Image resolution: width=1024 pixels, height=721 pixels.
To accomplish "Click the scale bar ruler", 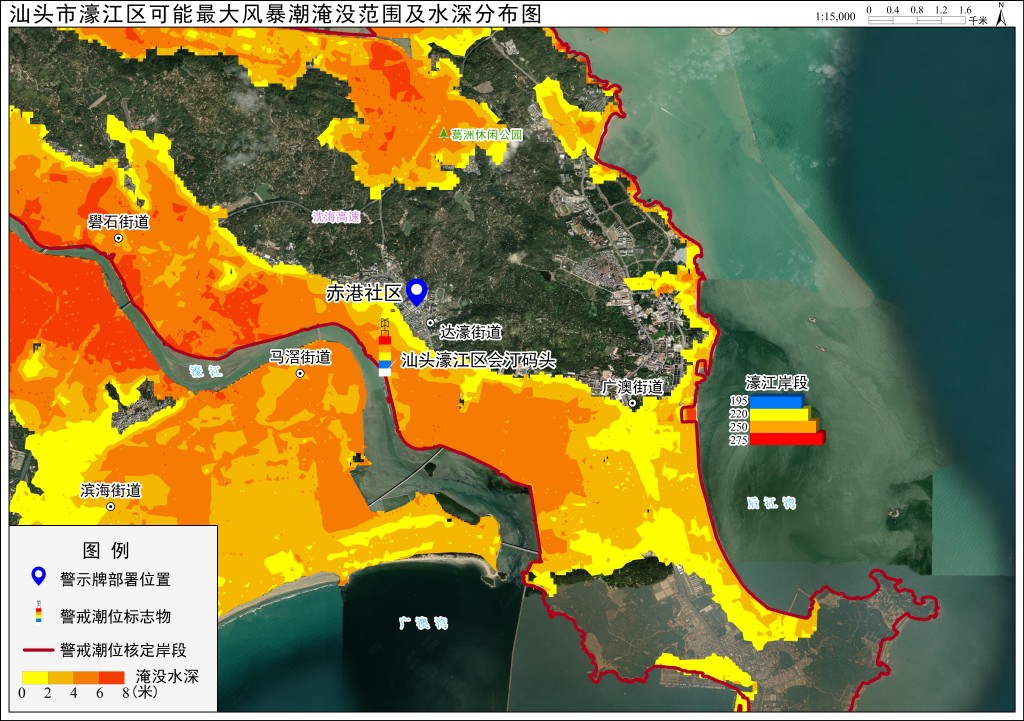I will (x=917, y=20).
